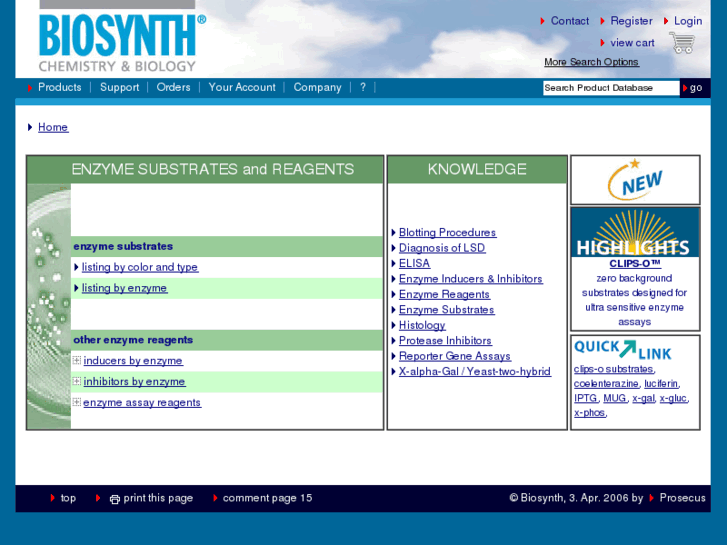Open Blotting Procedures
The height and width of the screenshot is (545, 727).
tap(447, 232)
